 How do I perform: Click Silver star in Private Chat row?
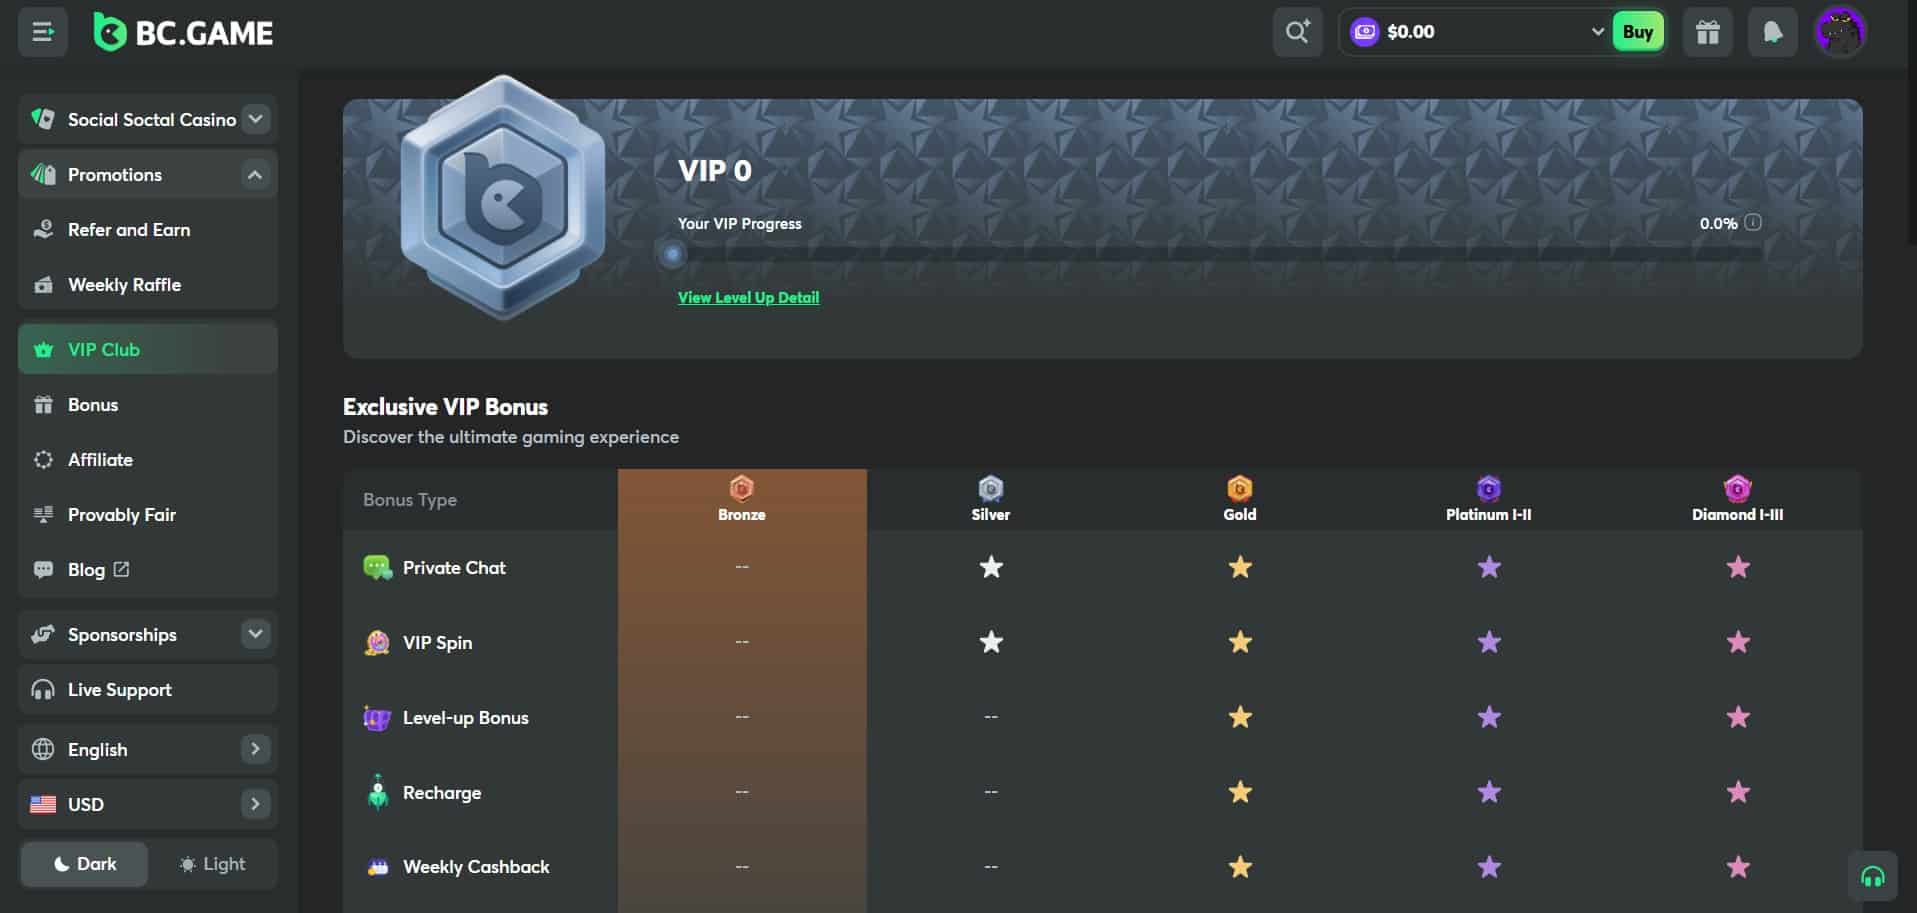click(991, 567)
